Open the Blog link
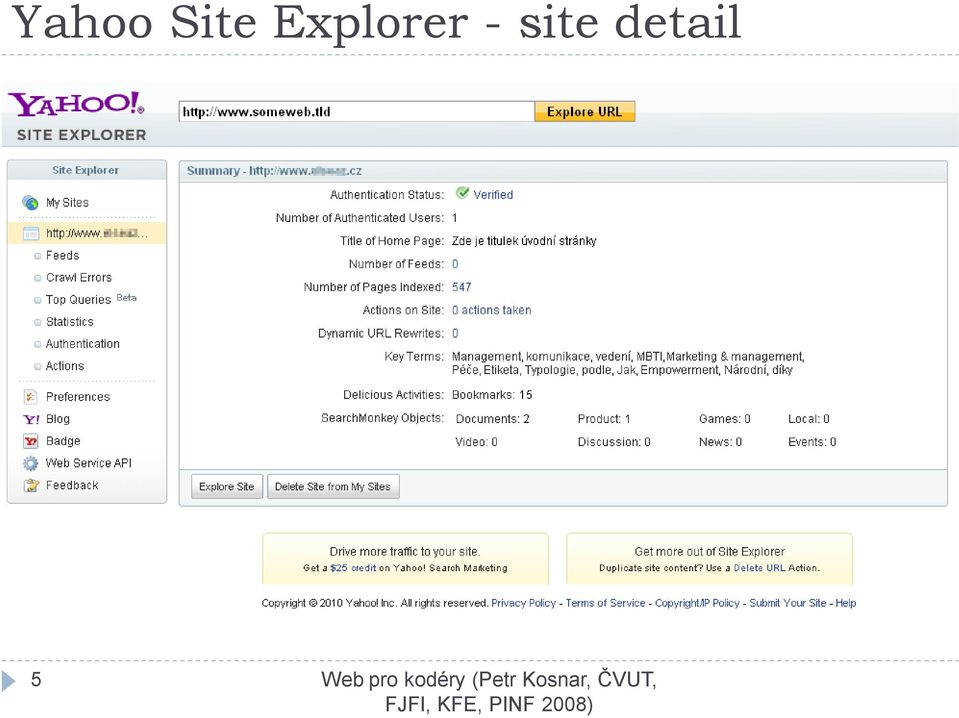 pos(57,419)
